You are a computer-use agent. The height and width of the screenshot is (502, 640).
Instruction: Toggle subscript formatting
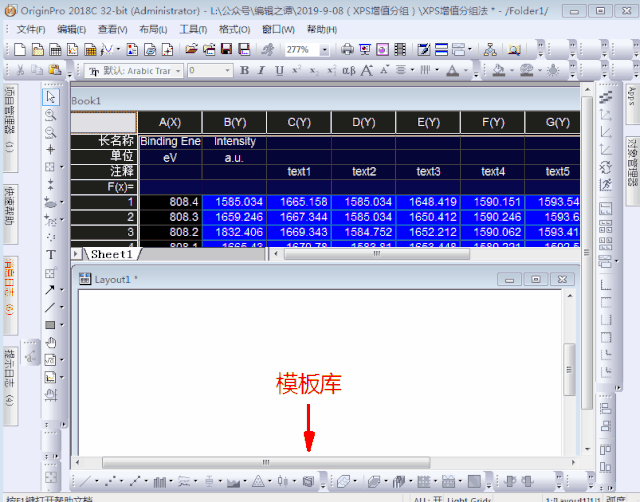[x=314, y=71]
